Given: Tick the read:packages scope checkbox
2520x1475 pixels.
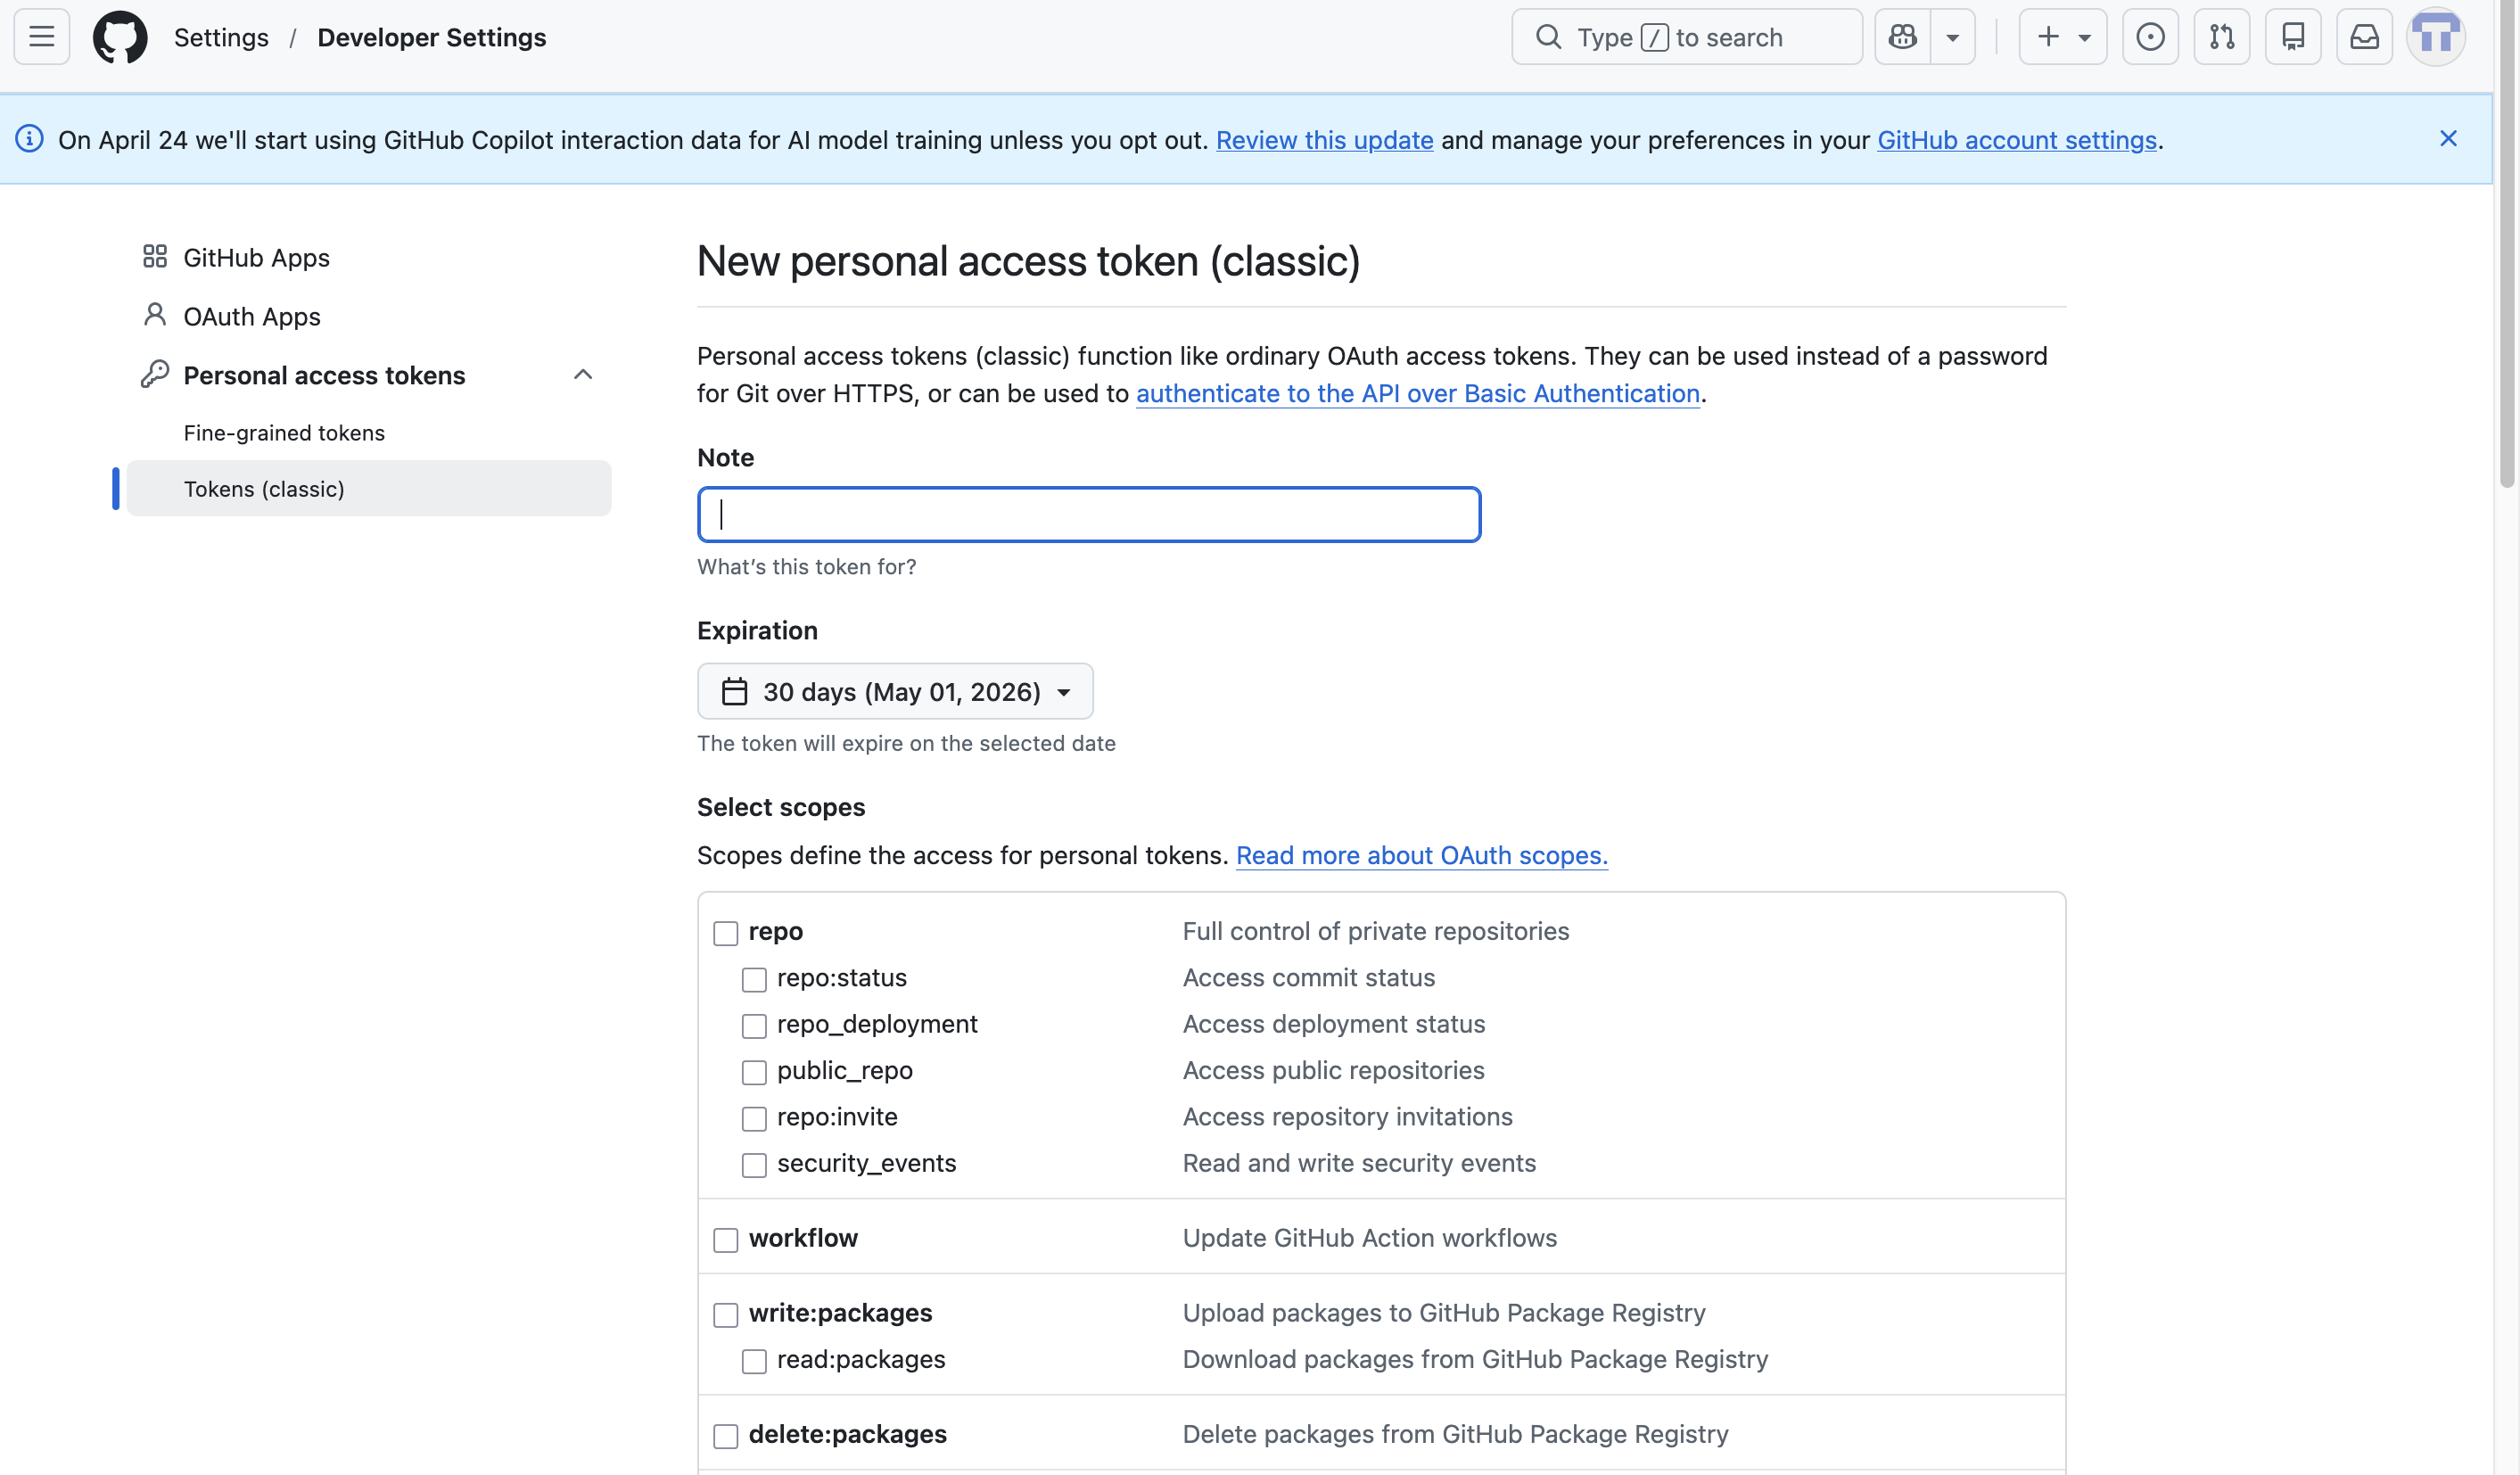Looking at the screenshot, I should [x=754, y=1361].
